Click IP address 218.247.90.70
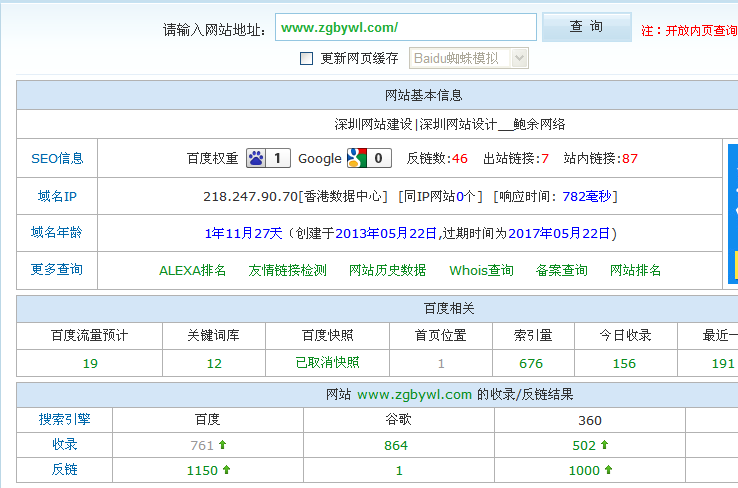 (x=250, y=196)
